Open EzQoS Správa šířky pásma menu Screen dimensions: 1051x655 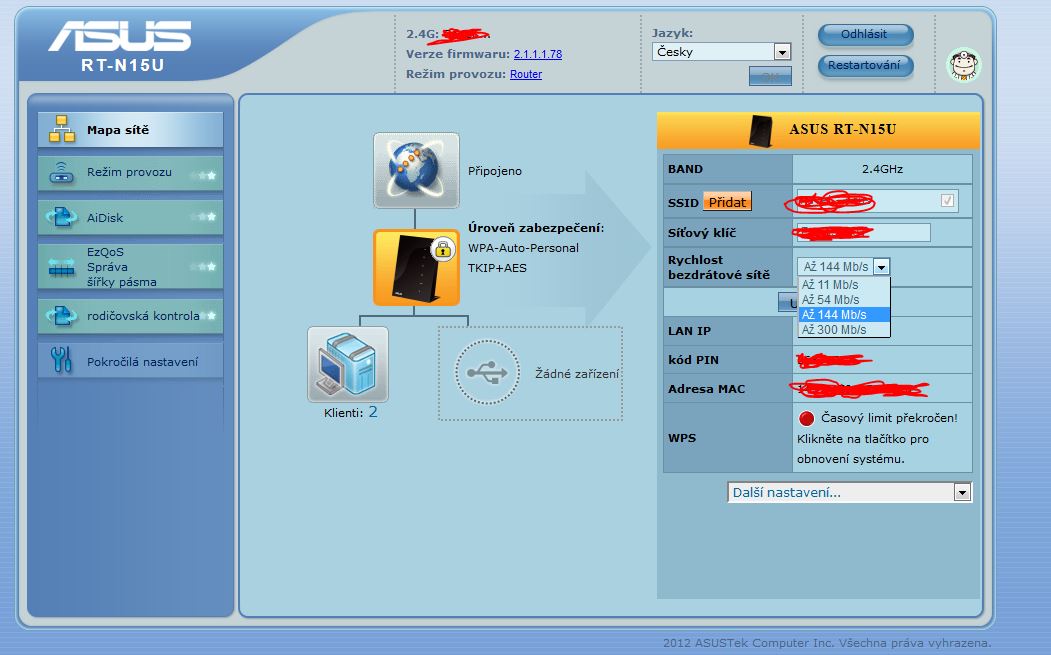130,267
